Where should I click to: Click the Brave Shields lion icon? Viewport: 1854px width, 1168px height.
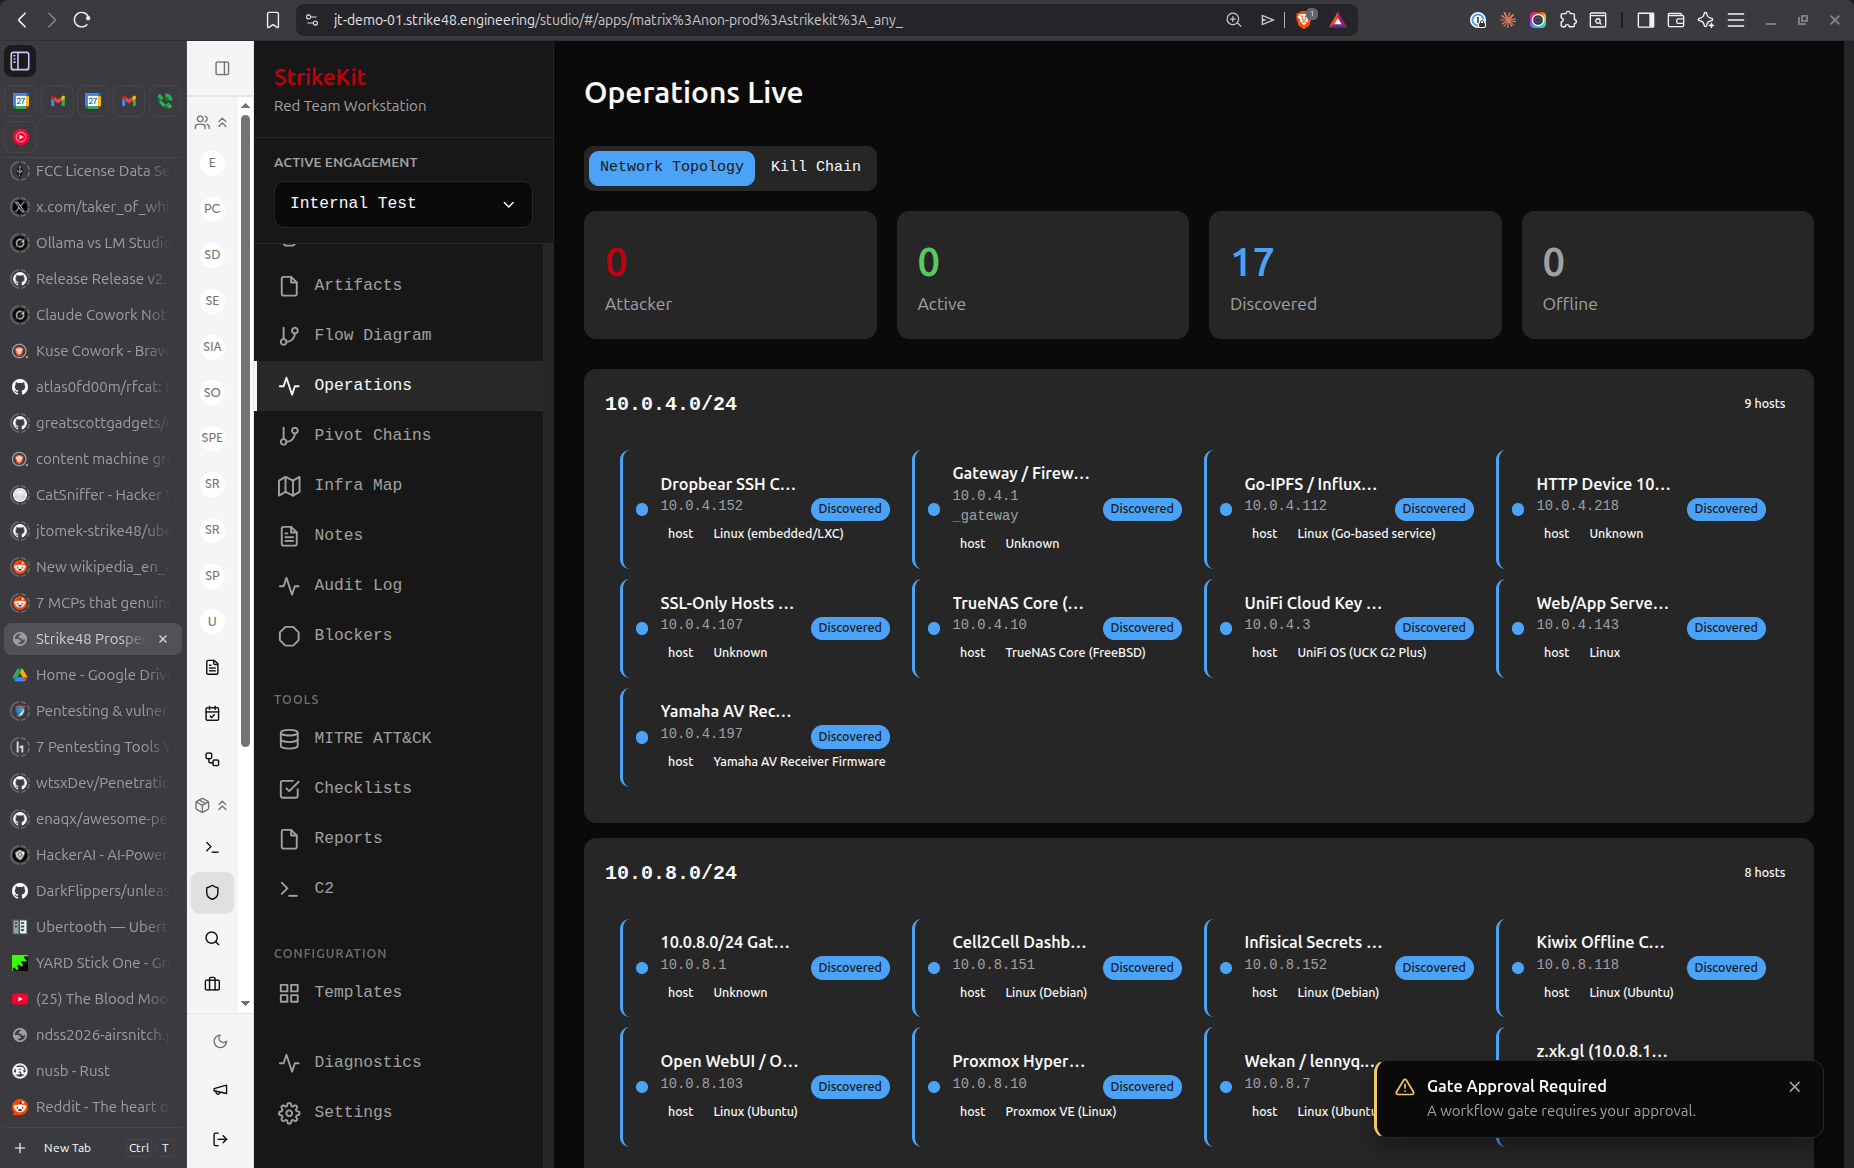(x=1304, y=20)
